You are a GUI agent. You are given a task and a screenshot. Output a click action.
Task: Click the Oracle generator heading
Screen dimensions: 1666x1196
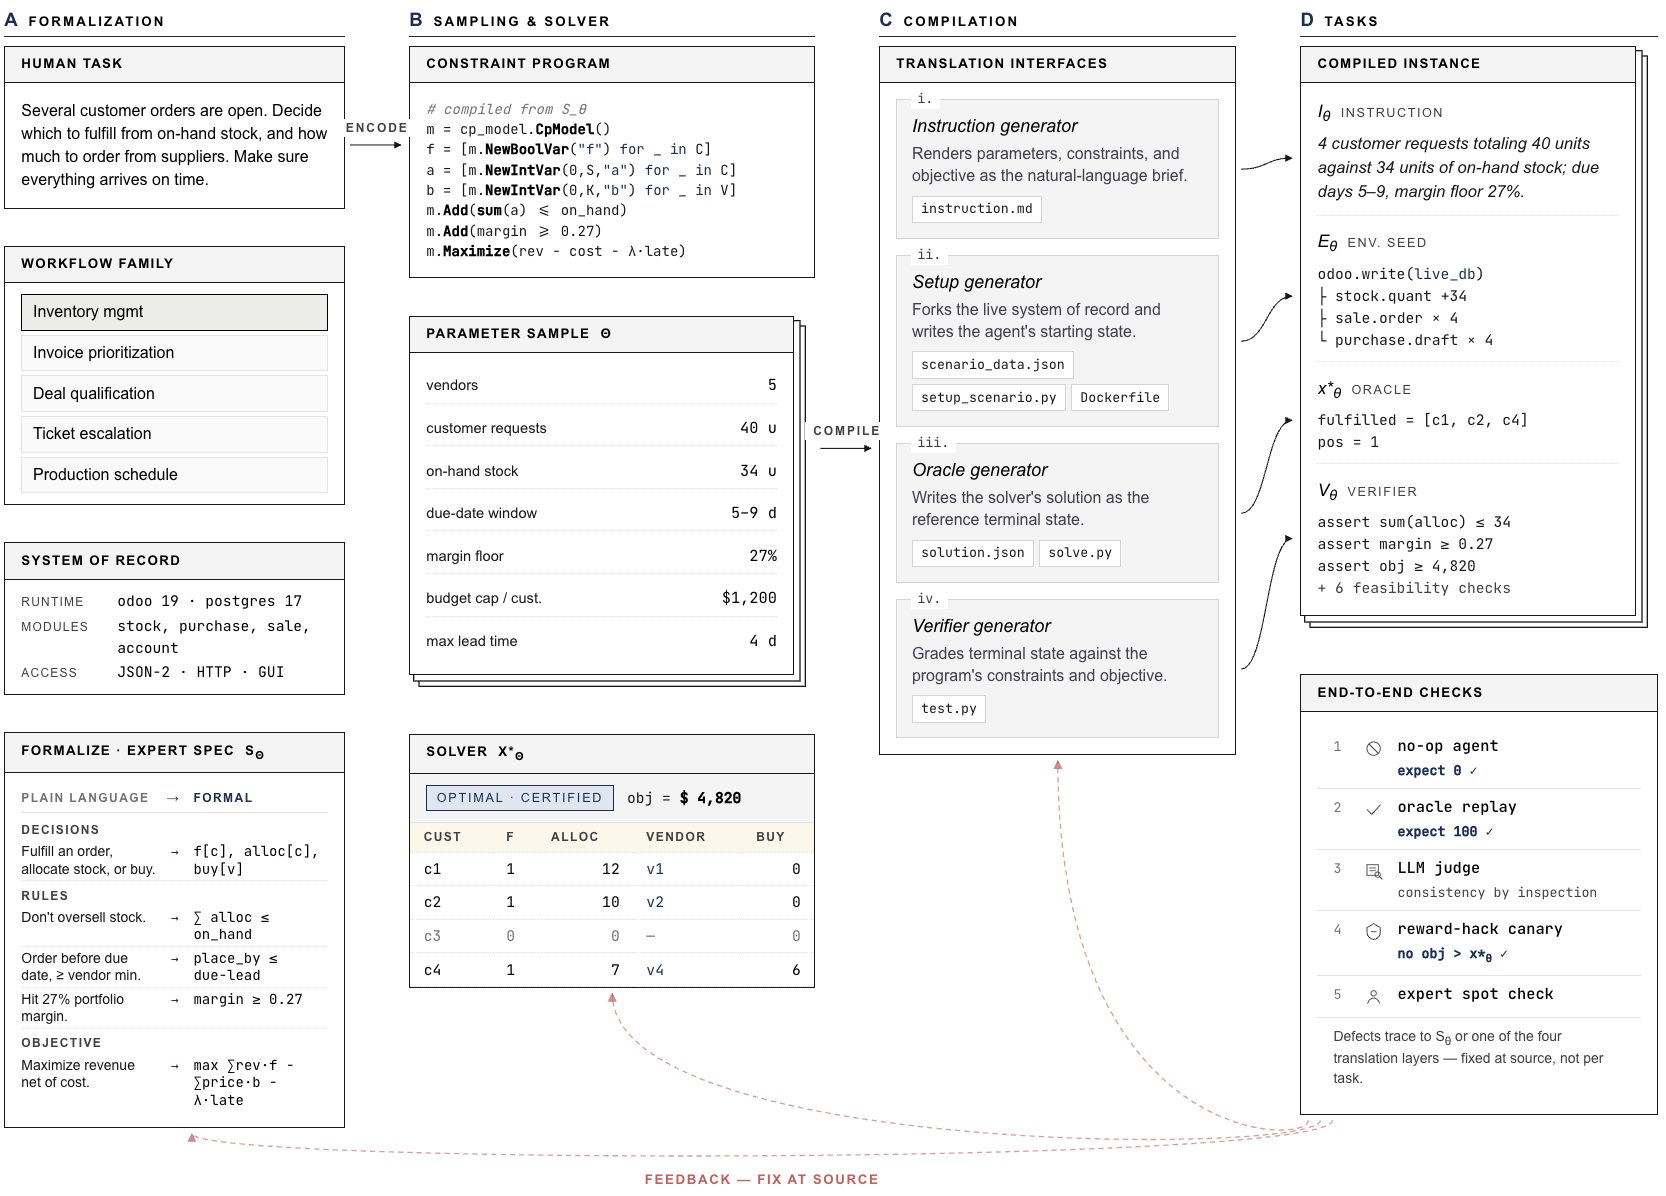(x=980, y=470)
